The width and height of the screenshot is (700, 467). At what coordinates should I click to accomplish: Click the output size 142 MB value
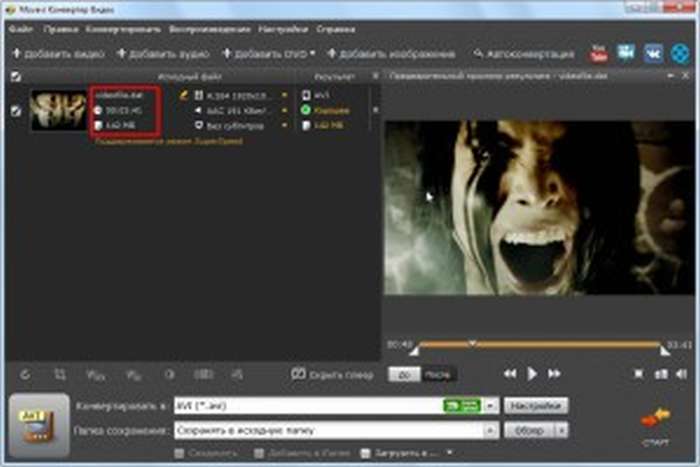tap(329, 125)
